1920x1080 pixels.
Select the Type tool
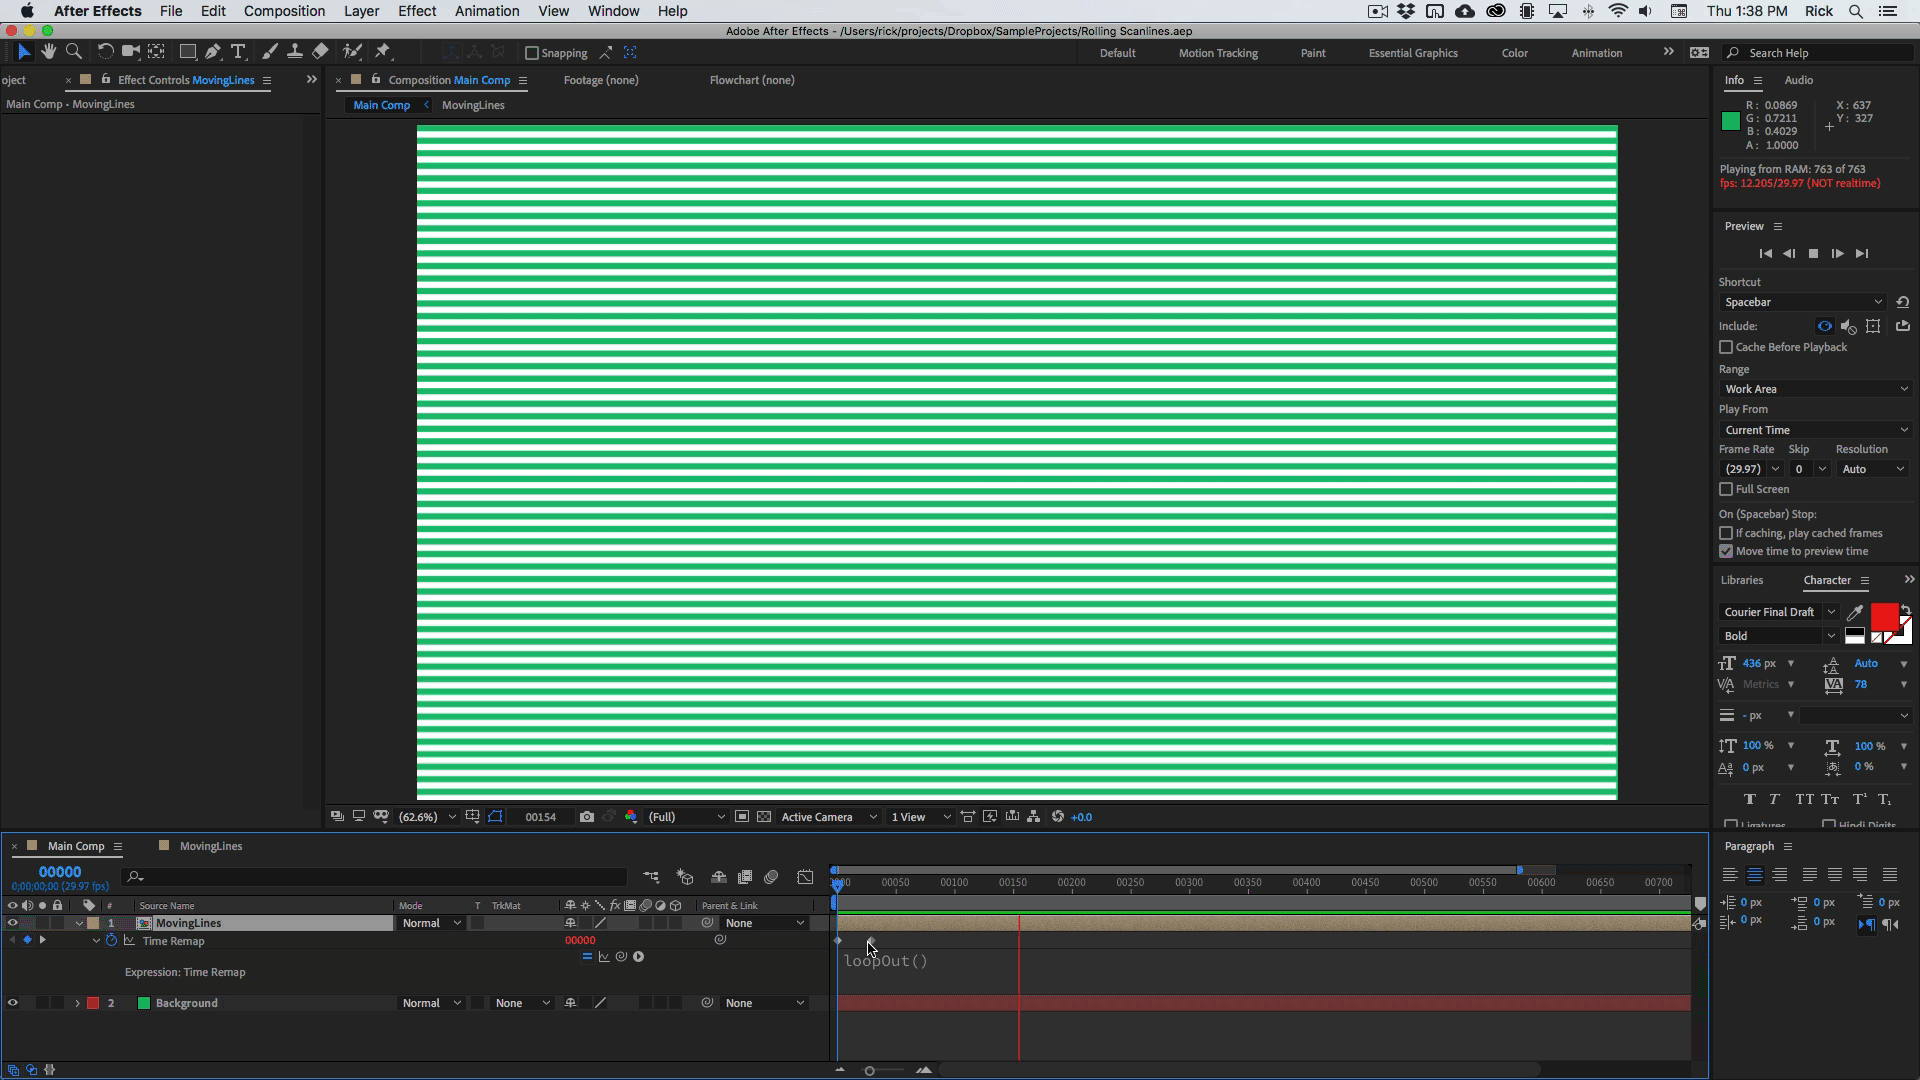[238, 52]
